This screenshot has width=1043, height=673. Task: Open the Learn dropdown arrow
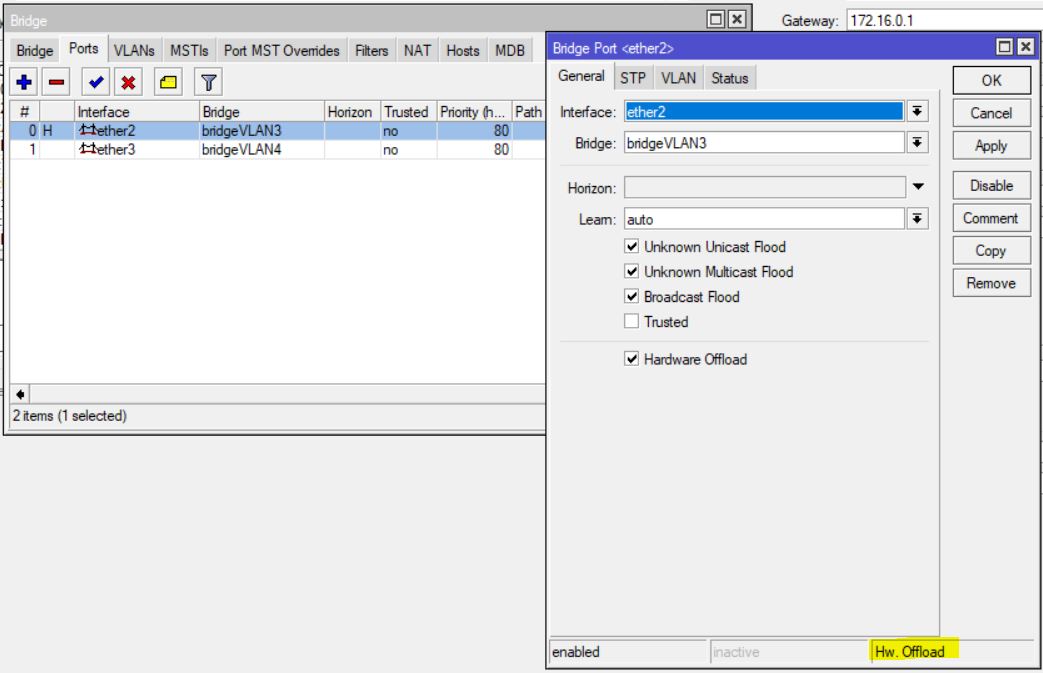coord(917,219)
